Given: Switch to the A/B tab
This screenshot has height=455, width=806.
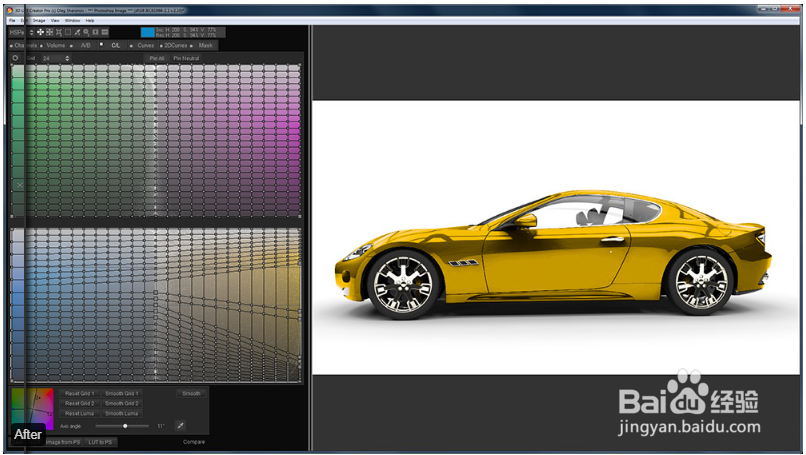Looking at the screenshot, I should point(85,45).
